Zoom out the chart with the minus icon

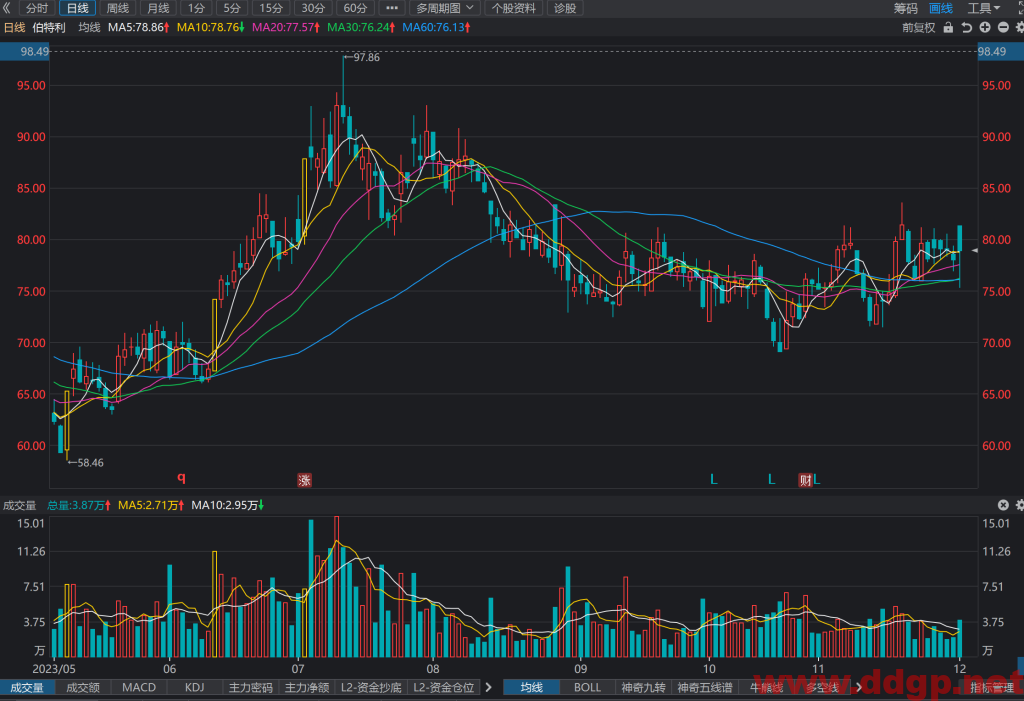coord(1003,27)
